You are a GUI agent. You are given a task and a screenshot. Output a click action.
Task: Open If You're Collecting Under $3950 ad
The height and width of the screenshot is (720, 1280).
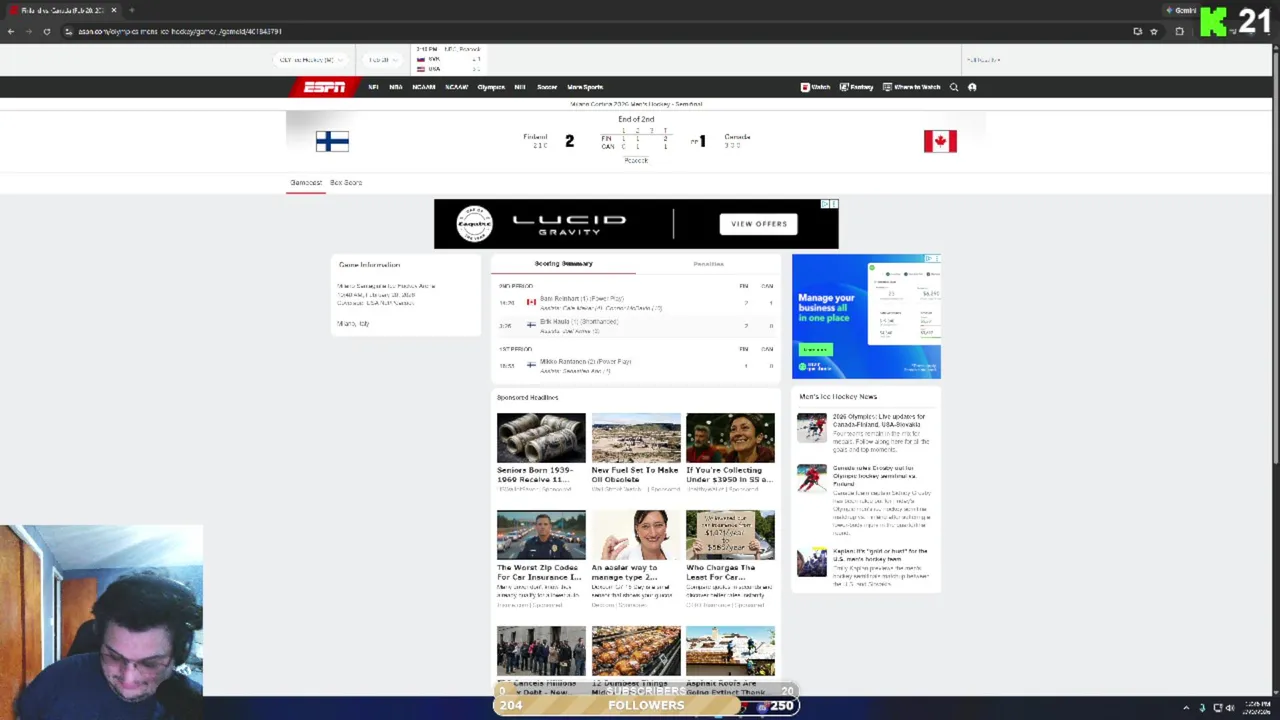[730, 452]
